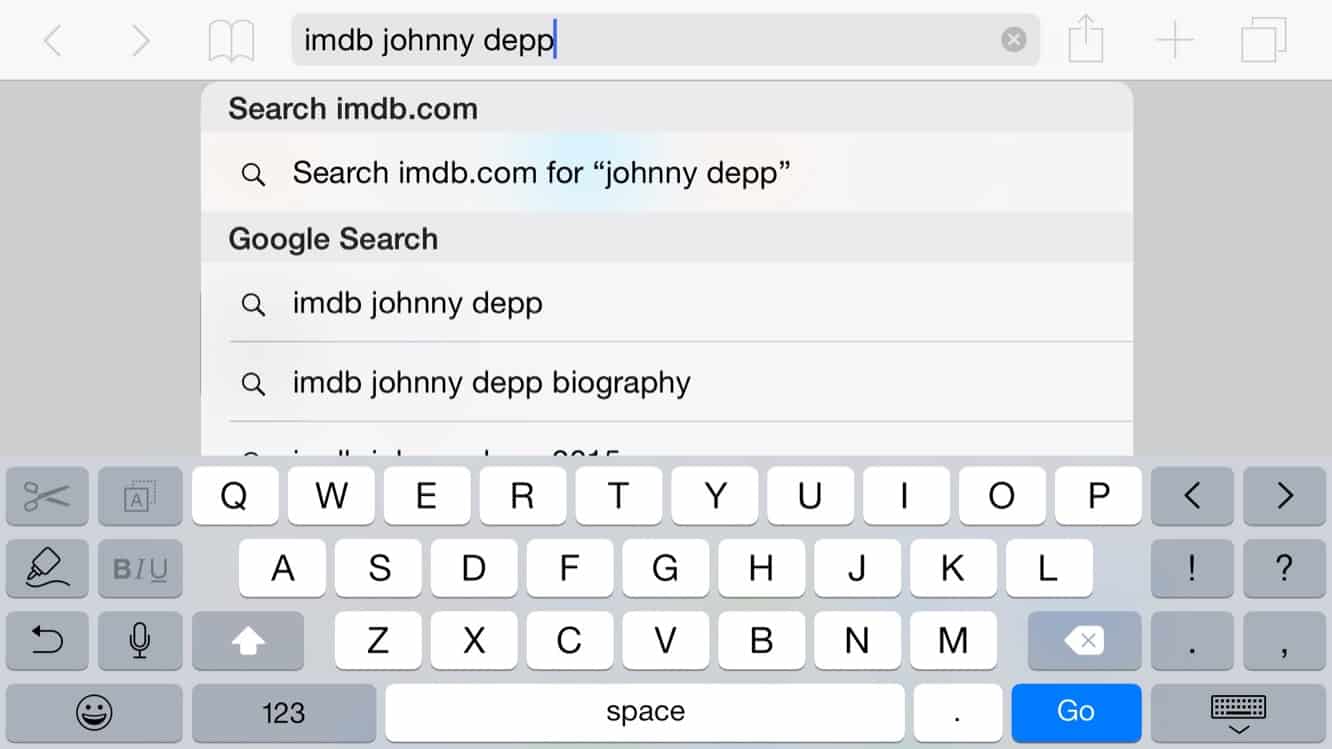
Task: Go back with the browser back chevron
Action: pos(52,41)
